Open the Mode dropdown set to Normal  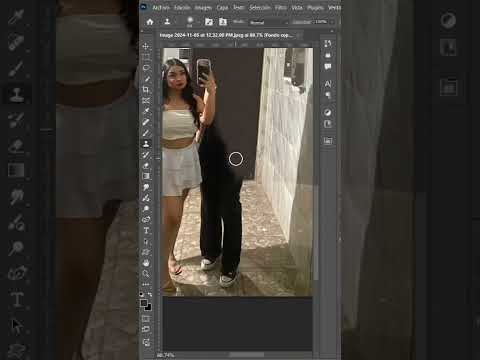[268, 22]
